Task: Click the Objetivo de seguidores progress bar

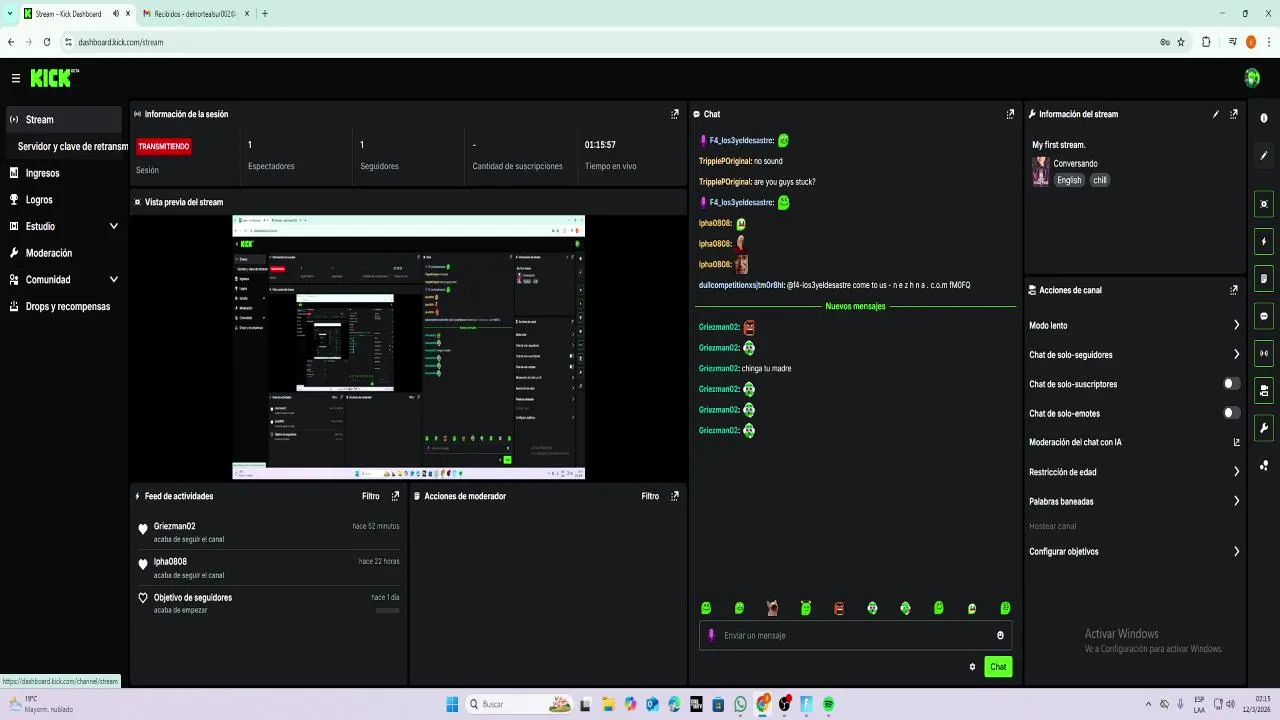Action: [387, 610]
